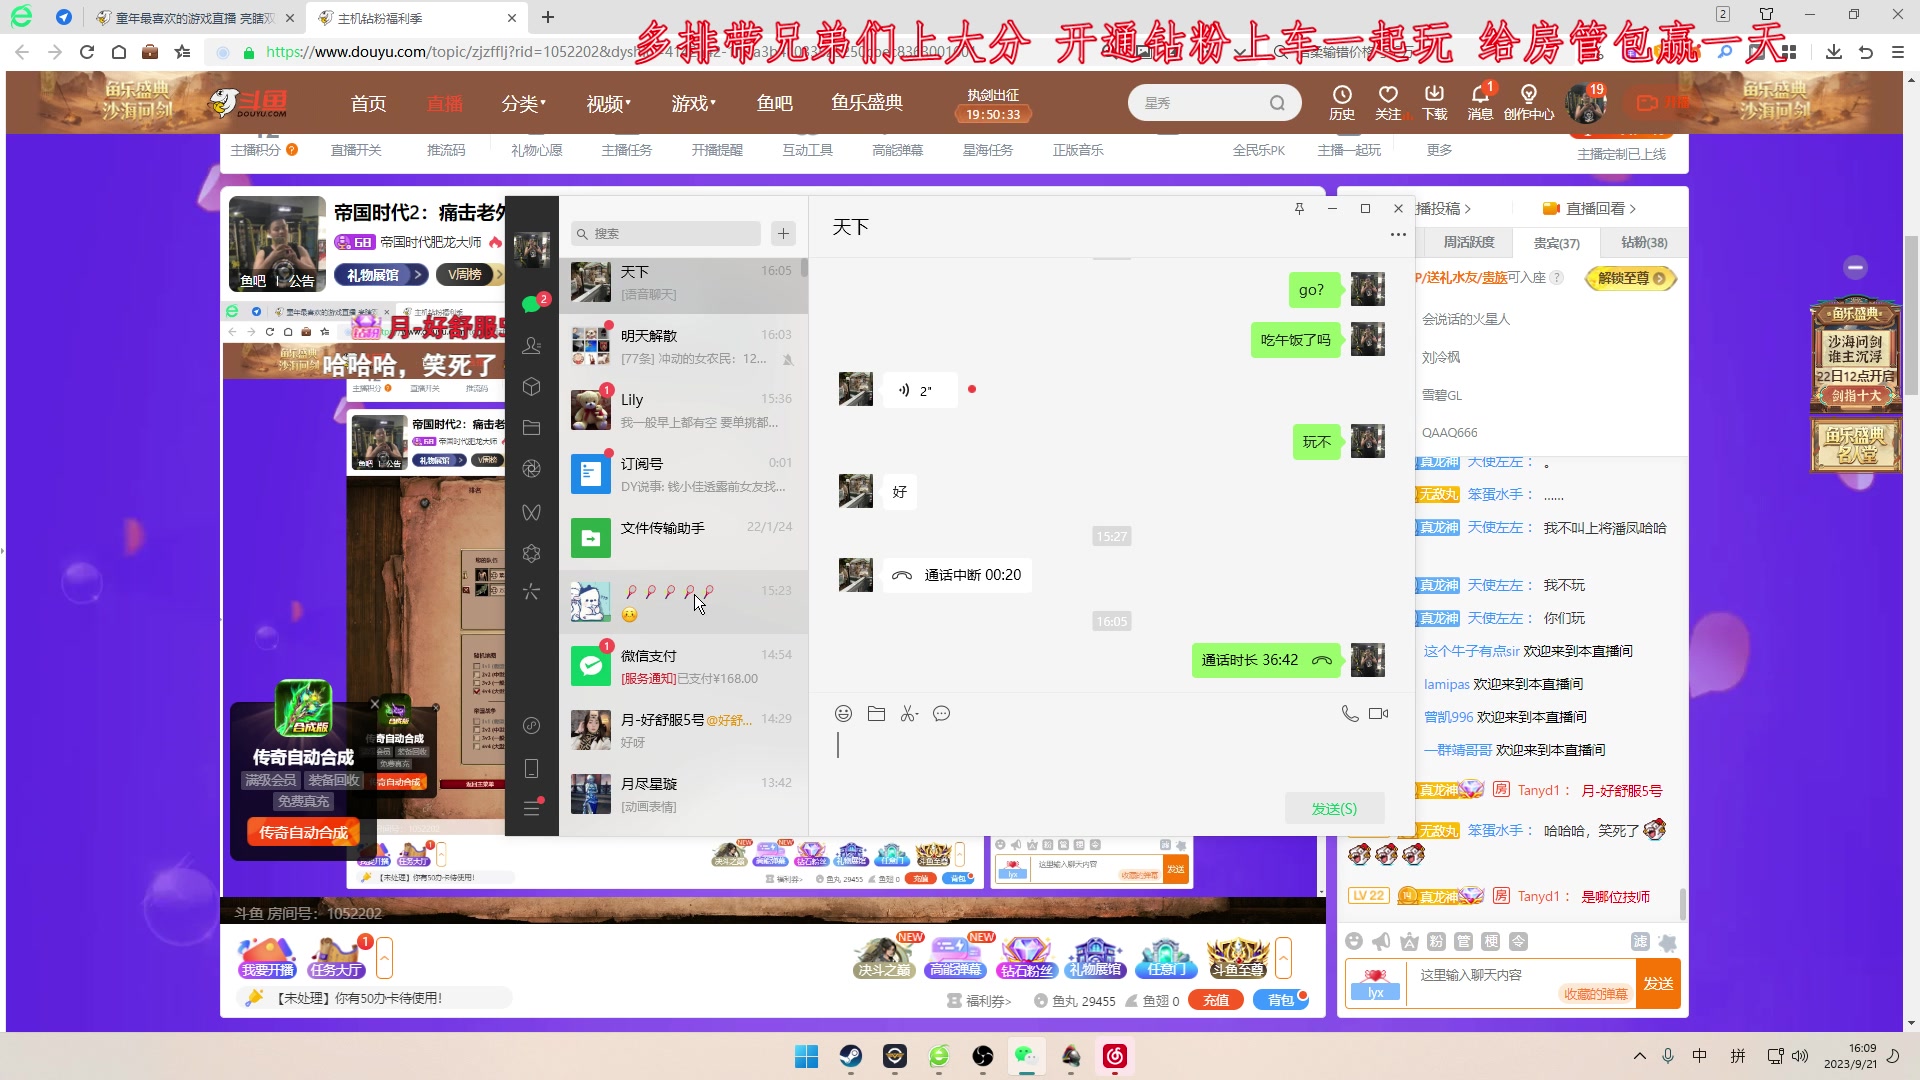Expand the 游戏 dropdown in Douyu nav
The height and width of the screenshot is (1080, 1920).
point(693,103)
